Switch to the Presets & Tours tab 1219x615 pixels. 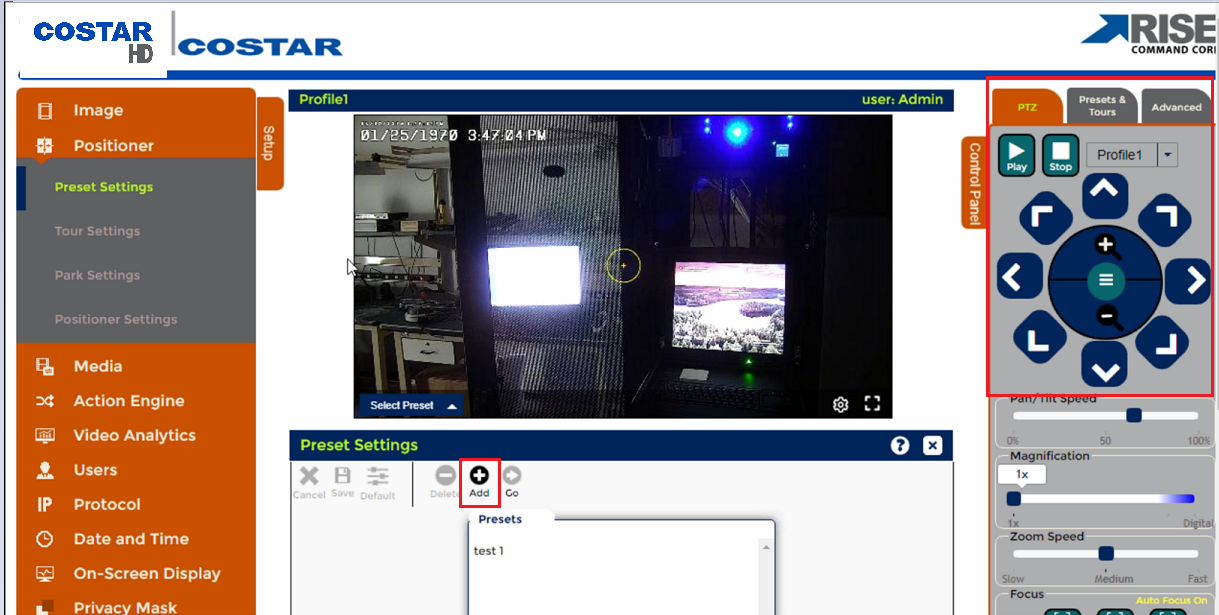[1102, 106]
